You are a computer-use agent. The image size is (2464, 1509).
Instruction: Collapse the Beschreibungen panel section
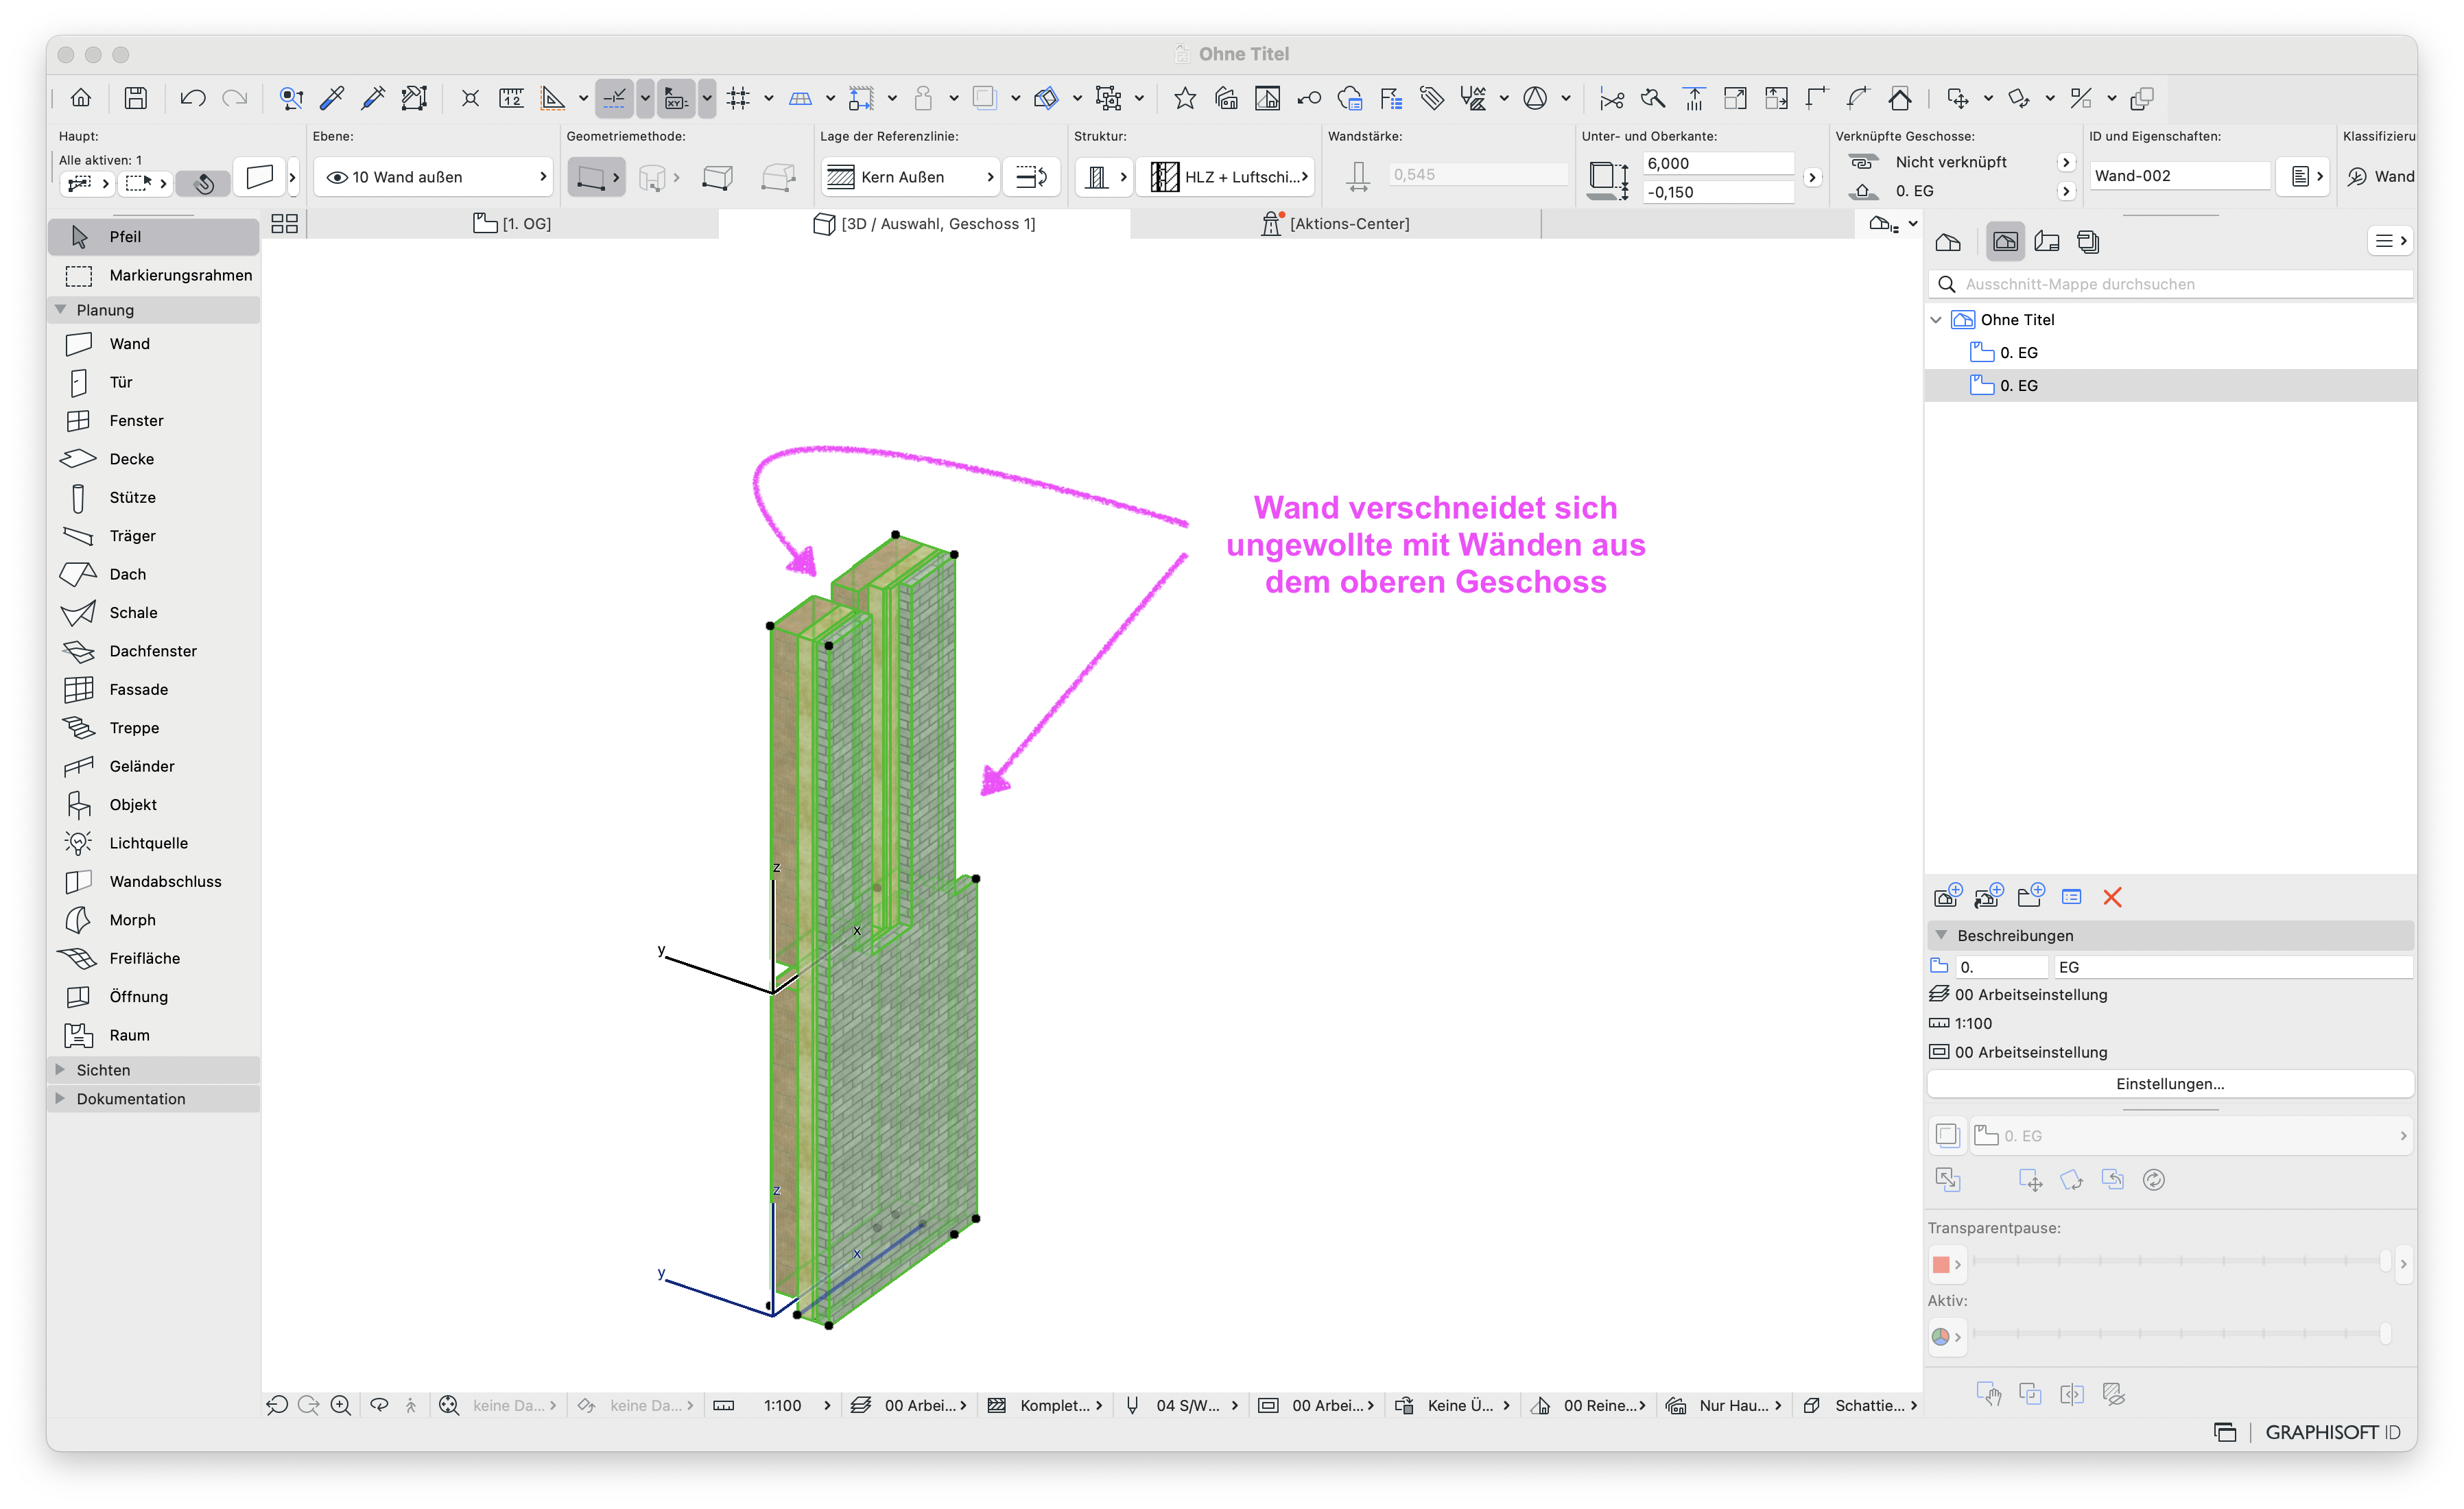click(x=1942, y=935)
